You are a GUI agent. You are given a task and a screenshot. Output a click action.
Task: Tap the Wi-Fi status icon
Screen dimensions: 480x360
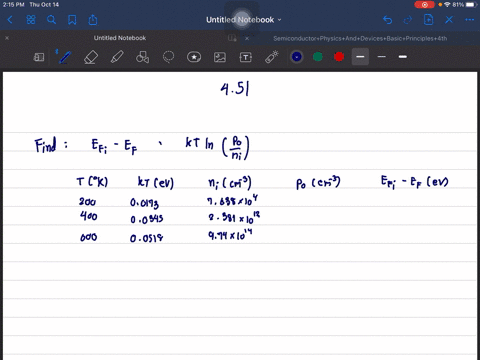(x=447, y=5)
